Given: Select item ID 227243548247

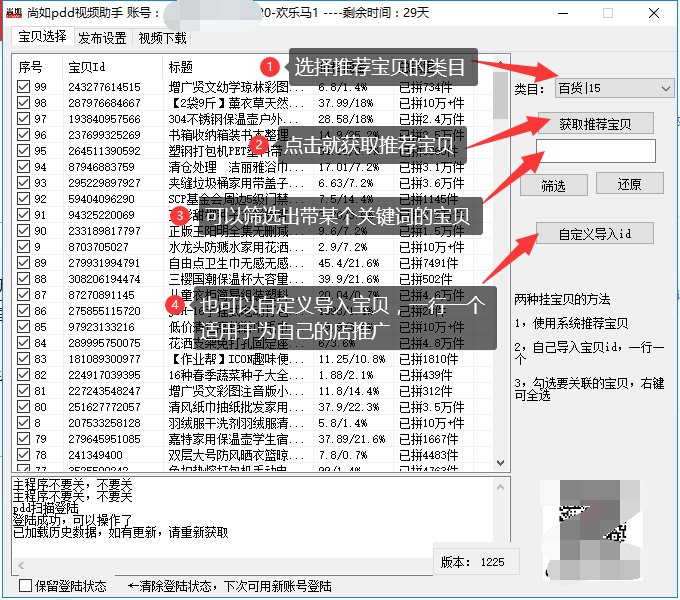Looking at the screenshot, I should [105, 391].
